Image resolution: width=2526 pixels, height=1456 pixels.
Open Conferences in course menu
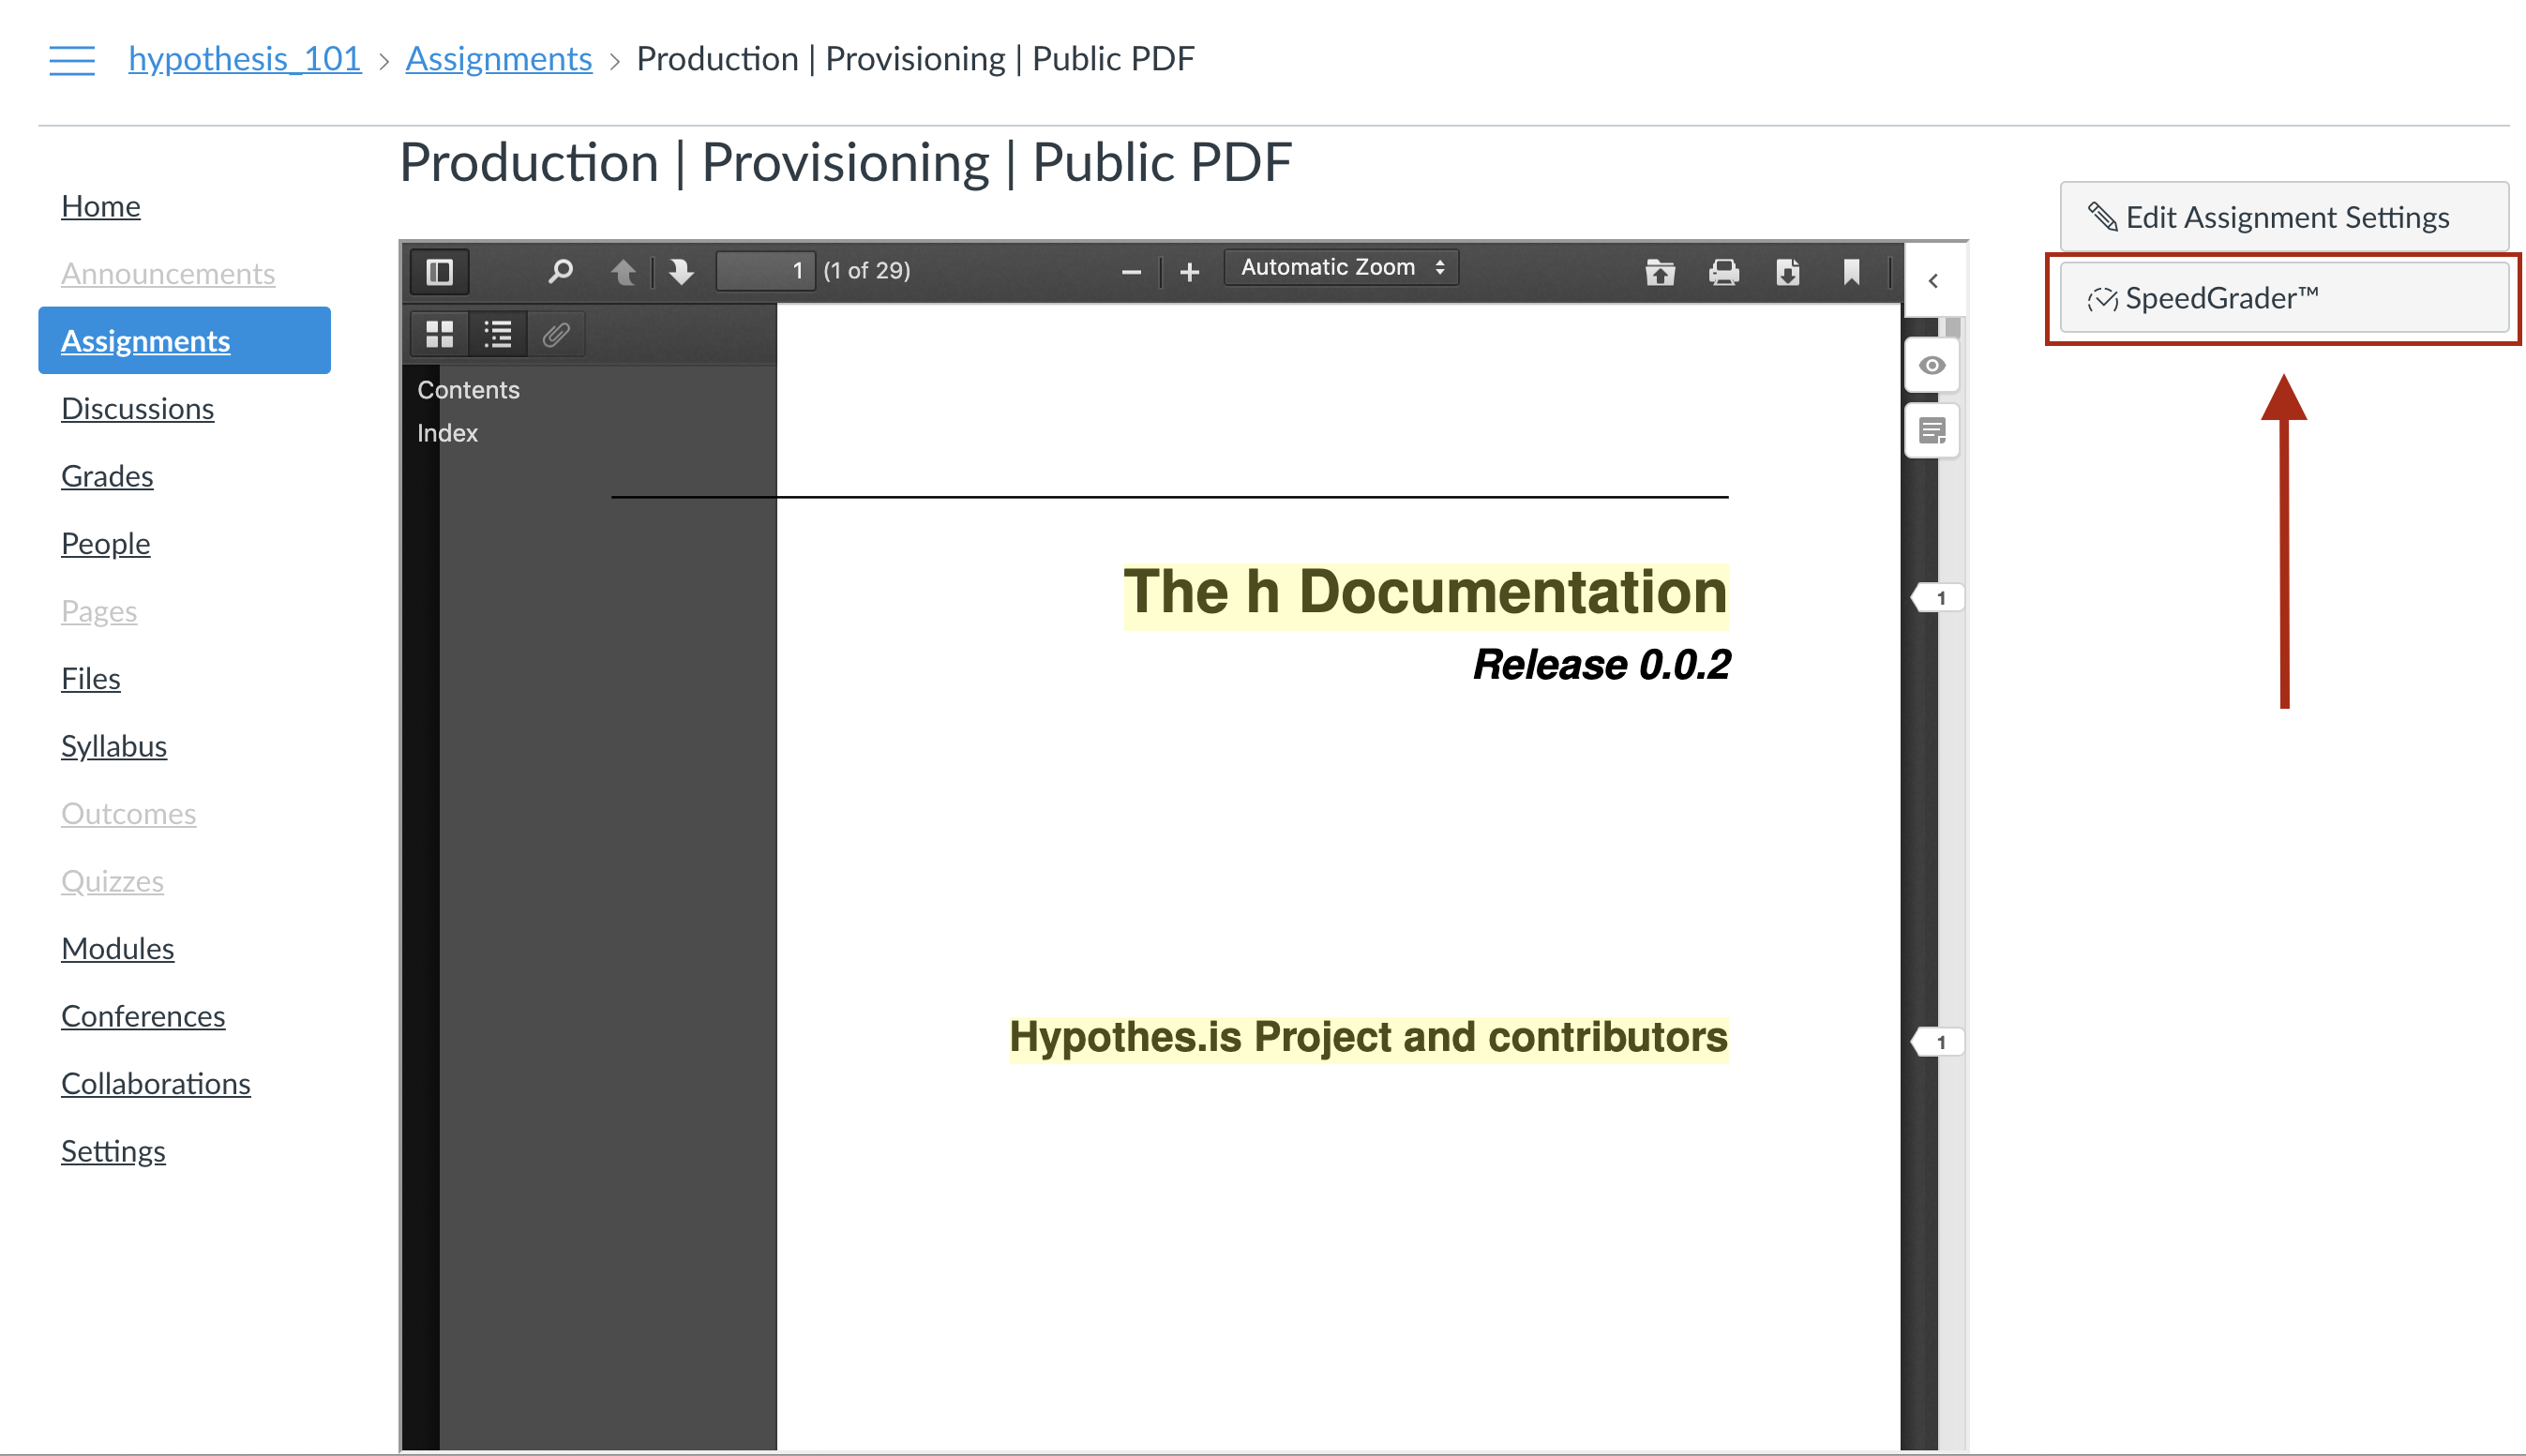click(143, 1016)
